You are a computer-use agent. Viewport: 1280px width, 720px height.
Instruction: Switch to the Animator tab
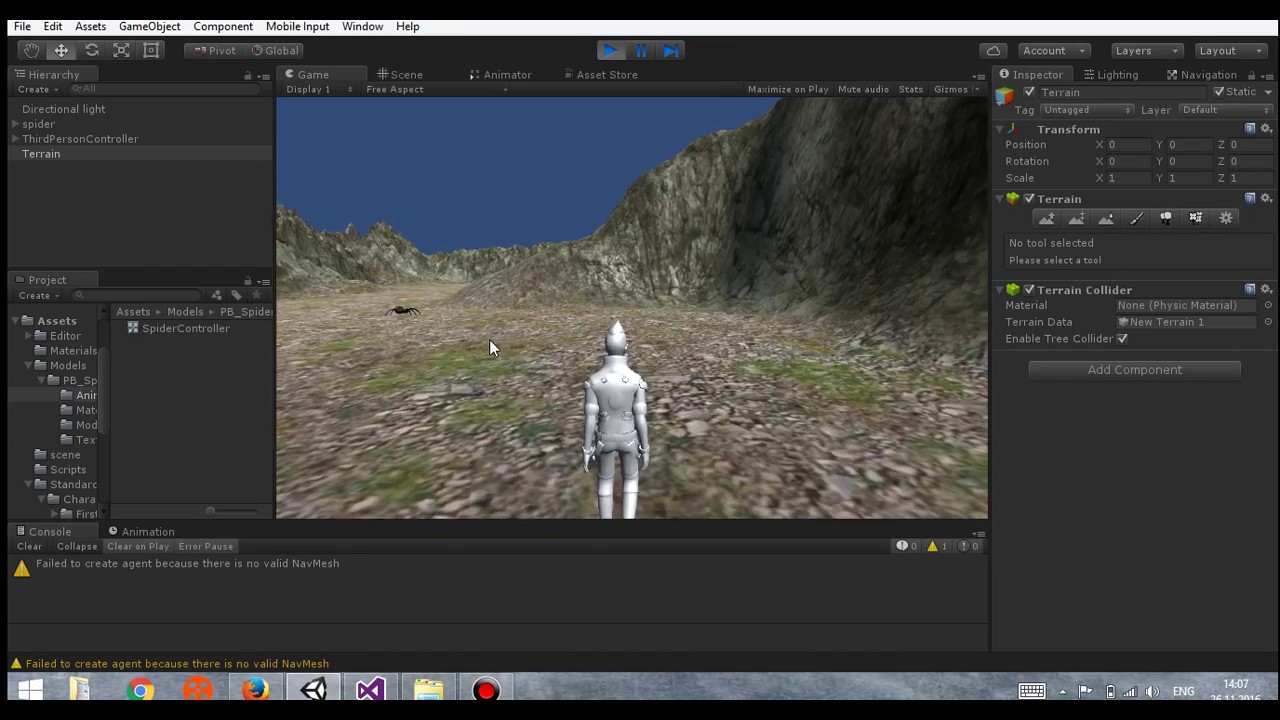[x=500, y=75]
